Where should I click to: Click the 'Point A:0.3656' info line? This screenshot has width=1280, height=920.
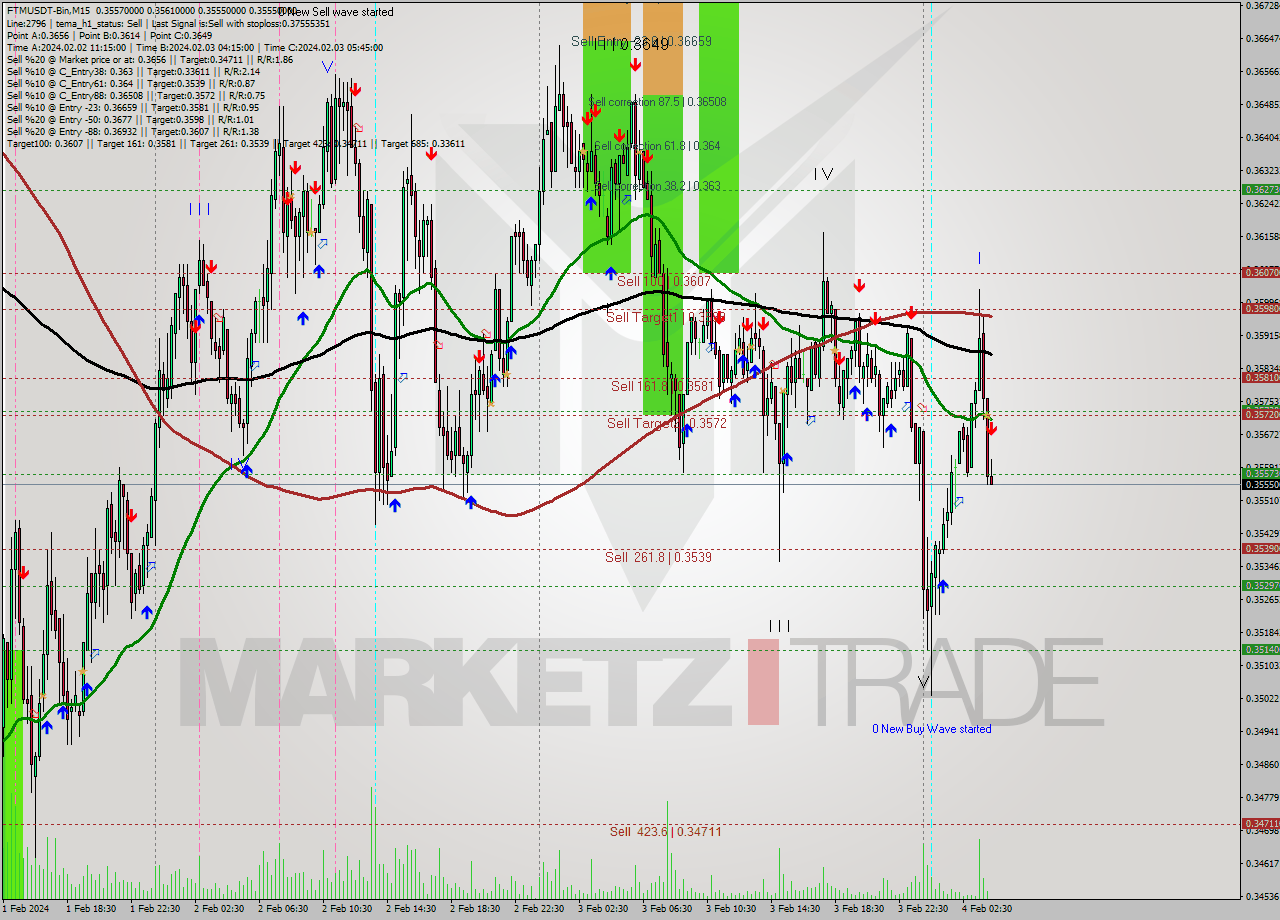109,35
